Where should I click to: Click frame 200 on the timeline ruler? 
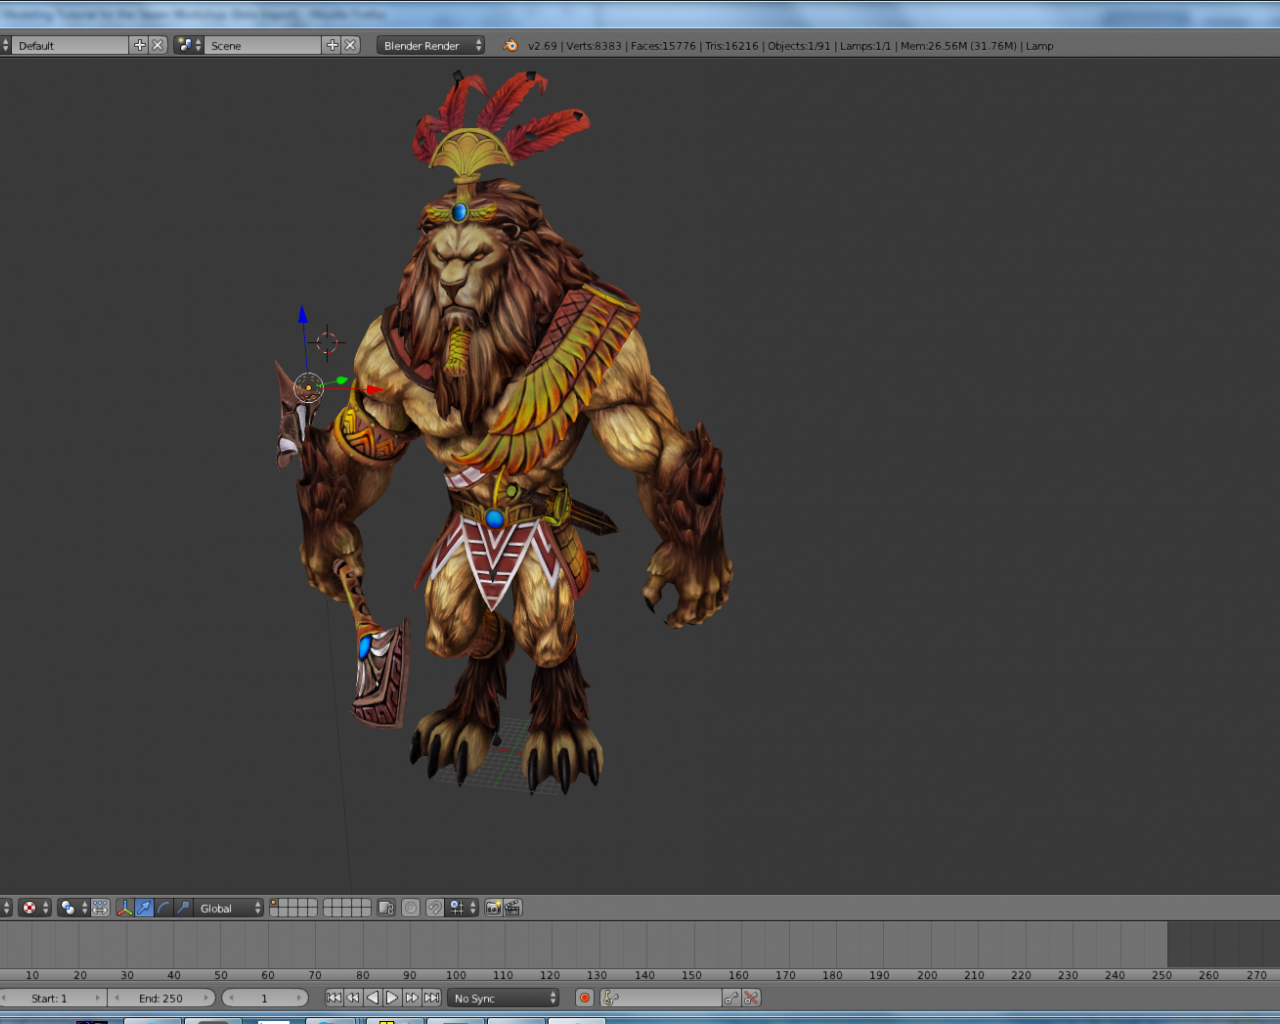[927, 975]
